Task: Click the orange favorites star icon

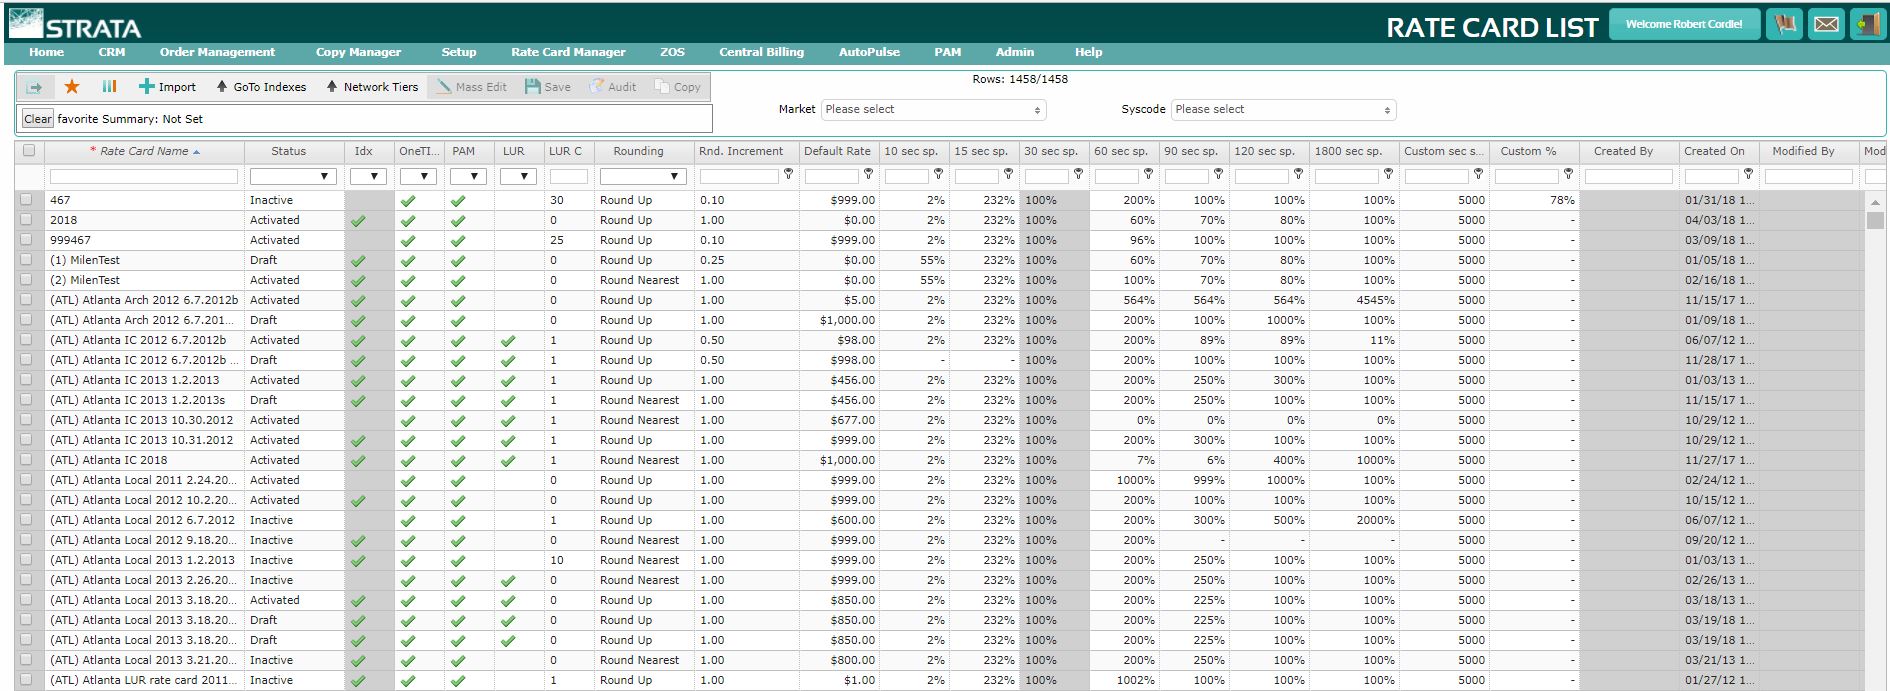Action: click(72, 87)
